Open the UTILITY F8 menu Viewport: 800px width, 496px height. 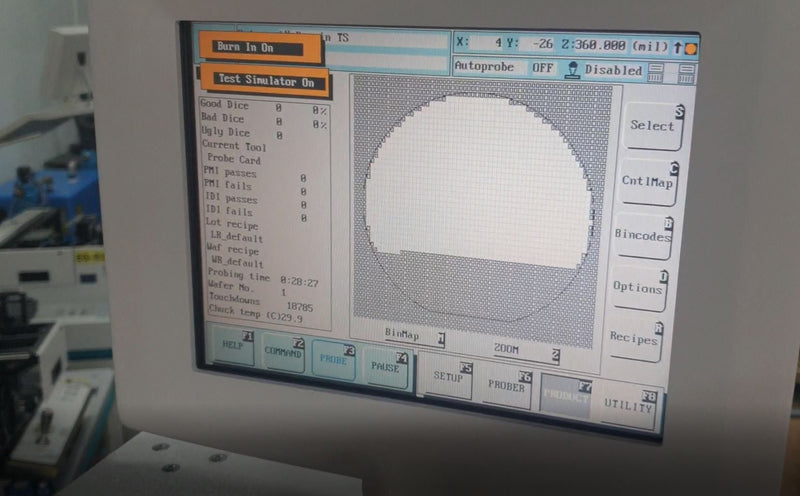click(628, 407)
